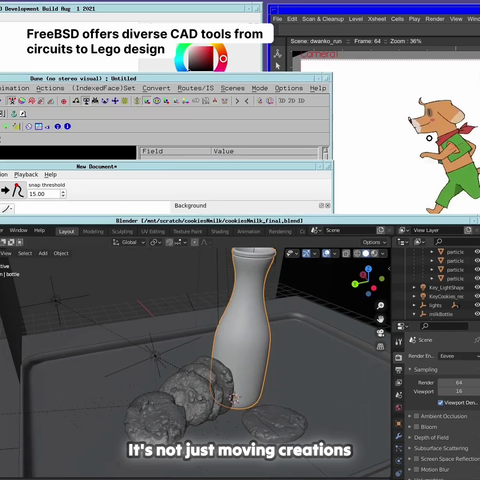Open the Add menu in Blender viewport
The height and width of the screenshot is (480, 480).
43,253
